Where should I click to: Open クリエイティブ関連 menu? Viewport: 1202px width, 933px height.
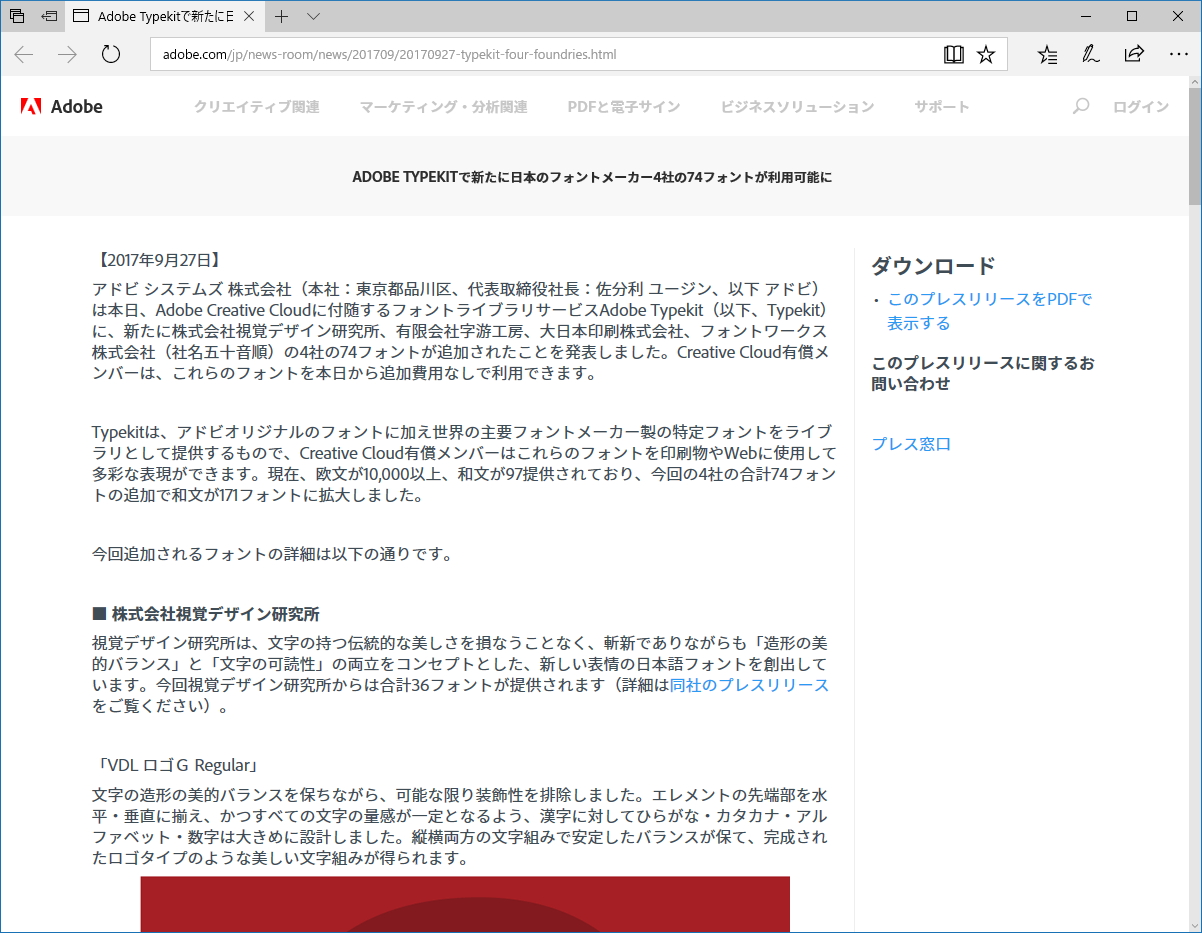pos(257,107)
